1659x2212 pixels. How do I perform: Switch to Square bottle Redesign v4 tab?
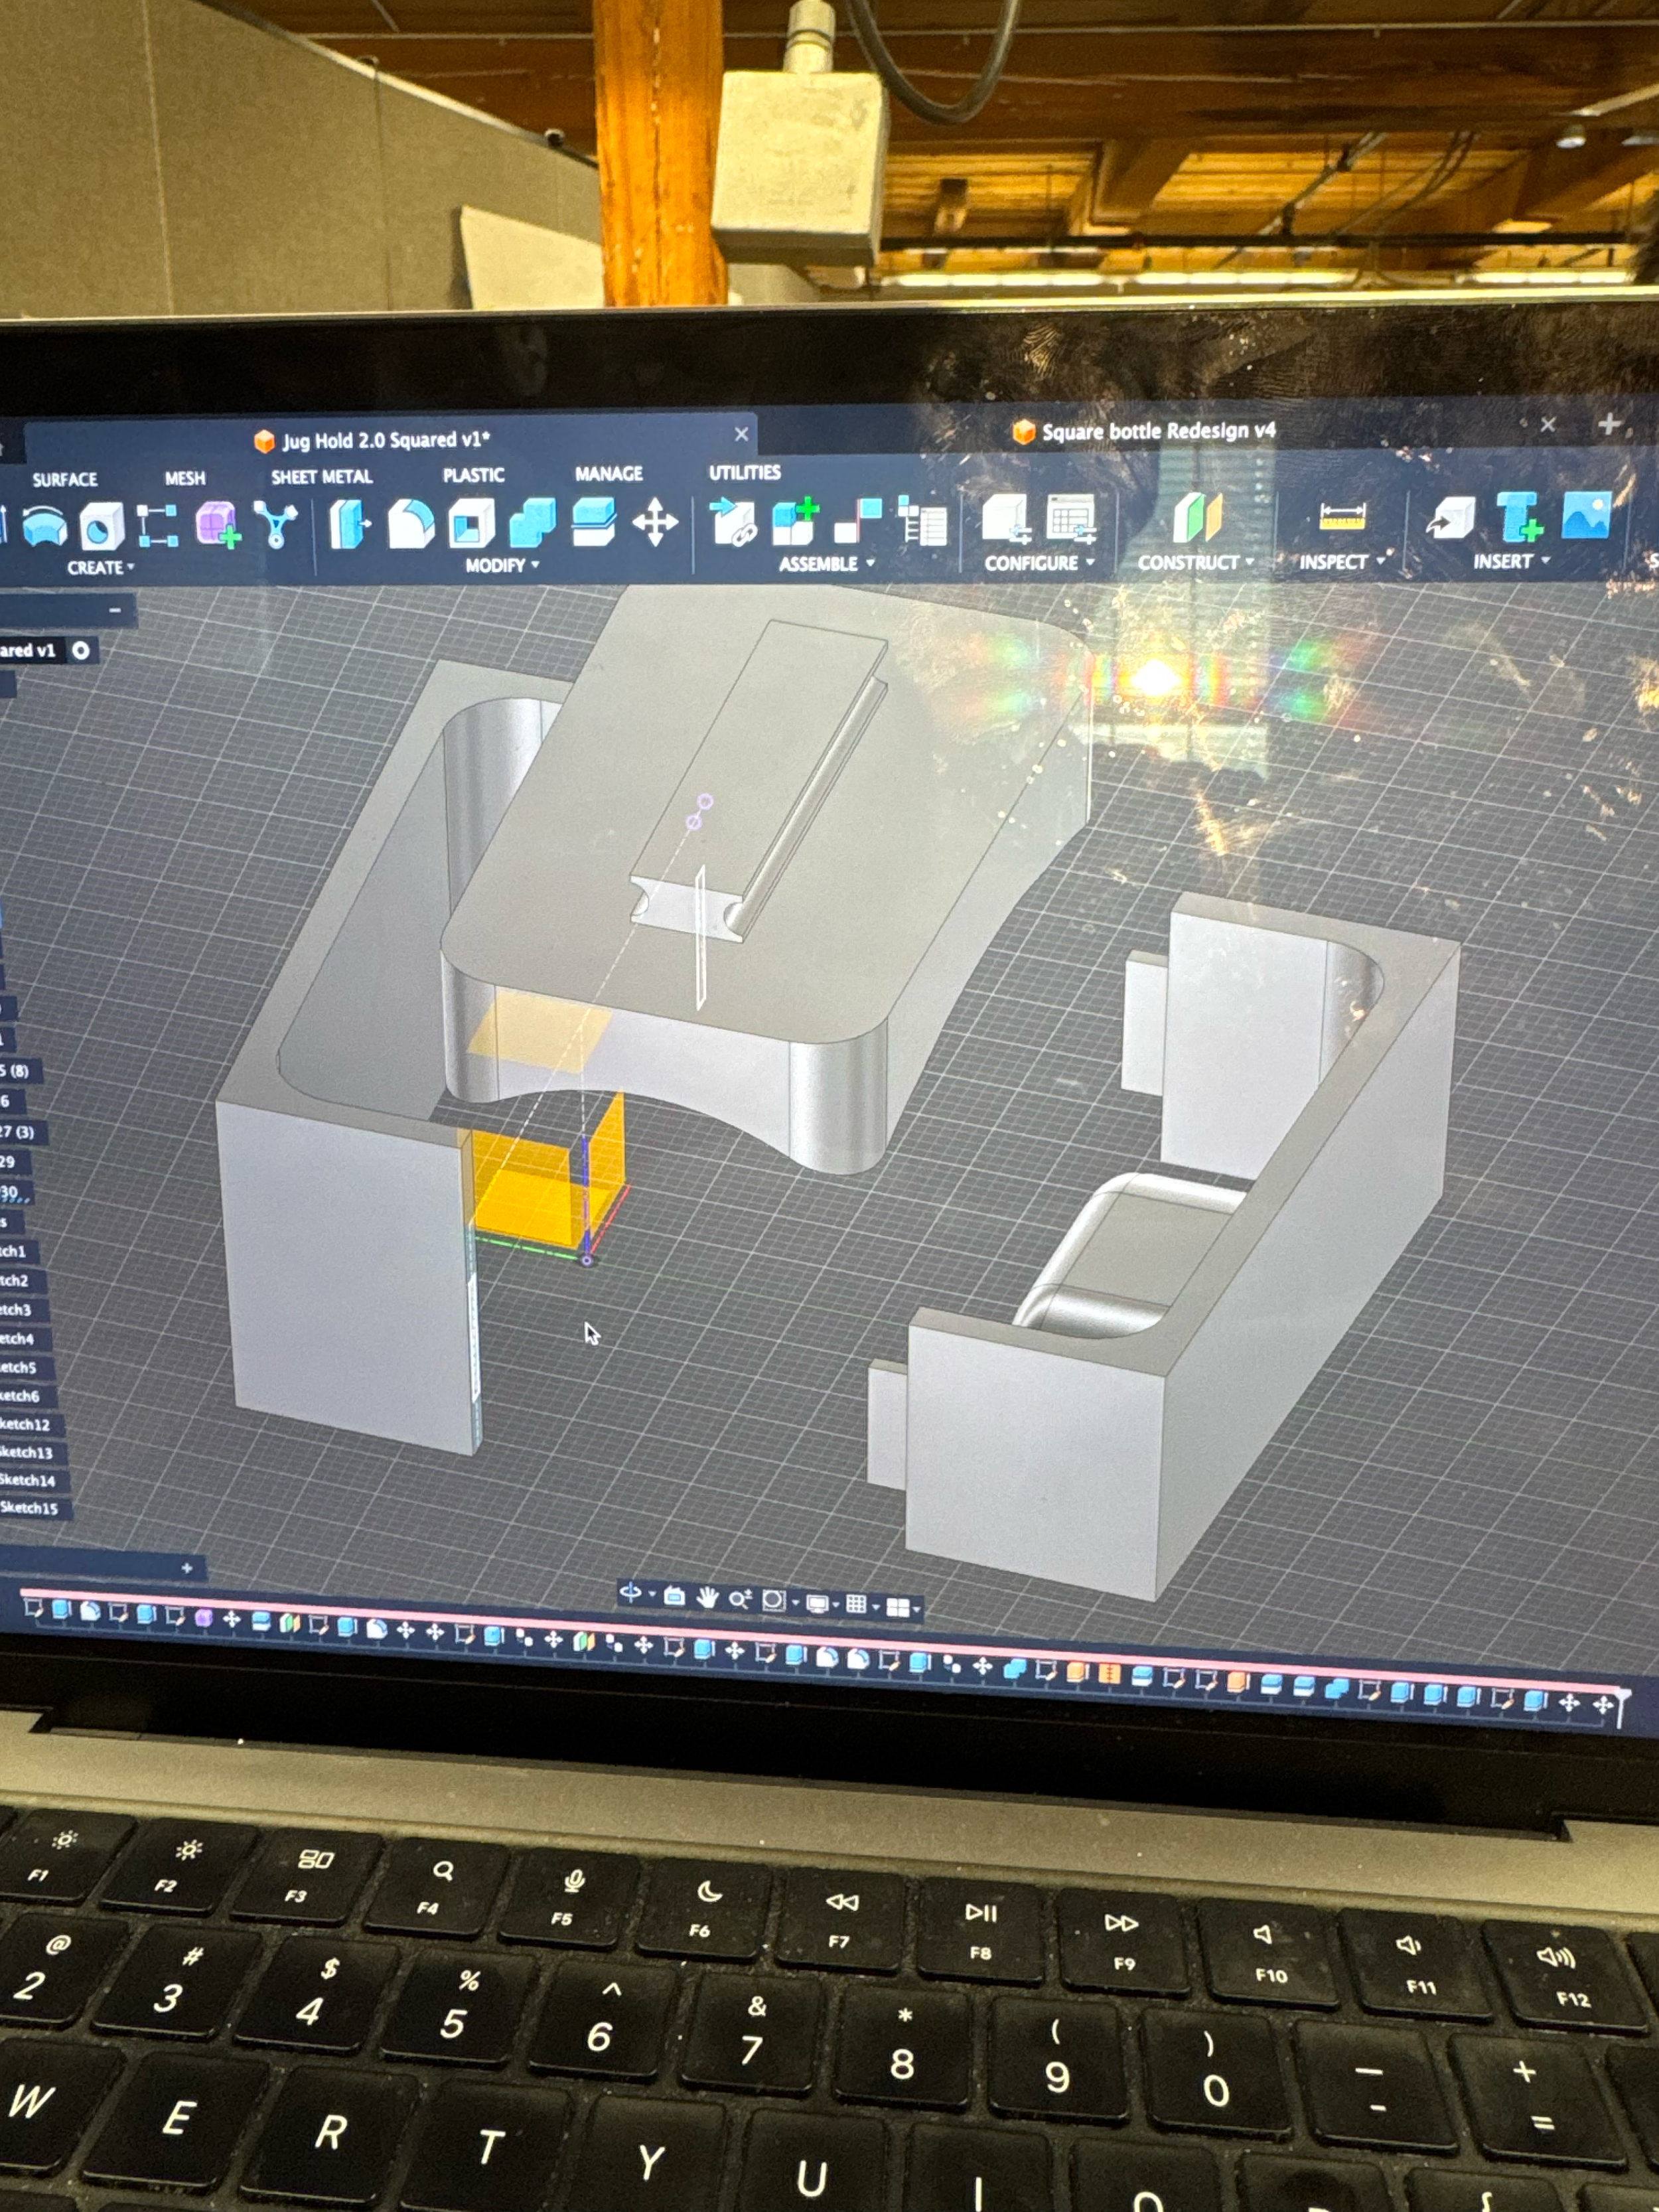tap(1157, 431)
